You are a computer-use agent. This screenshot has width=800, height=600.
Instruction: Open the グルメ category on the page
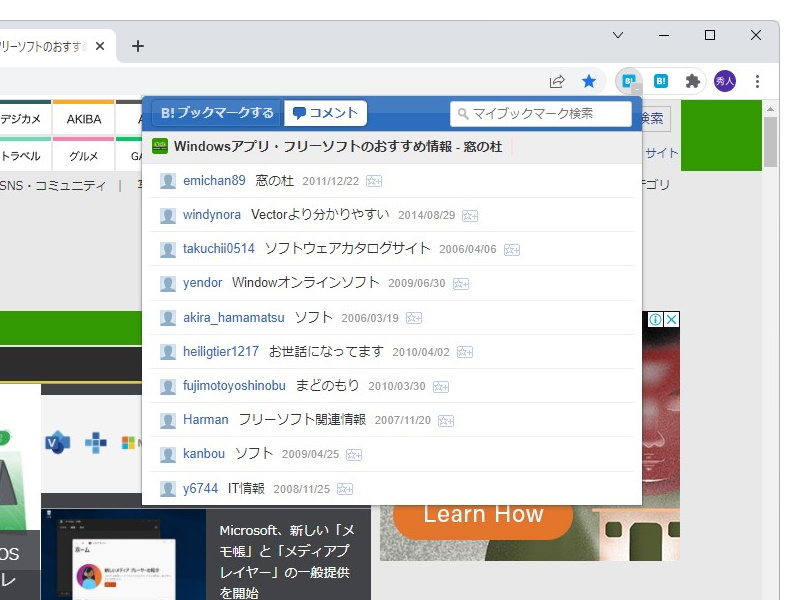point(83,156)
